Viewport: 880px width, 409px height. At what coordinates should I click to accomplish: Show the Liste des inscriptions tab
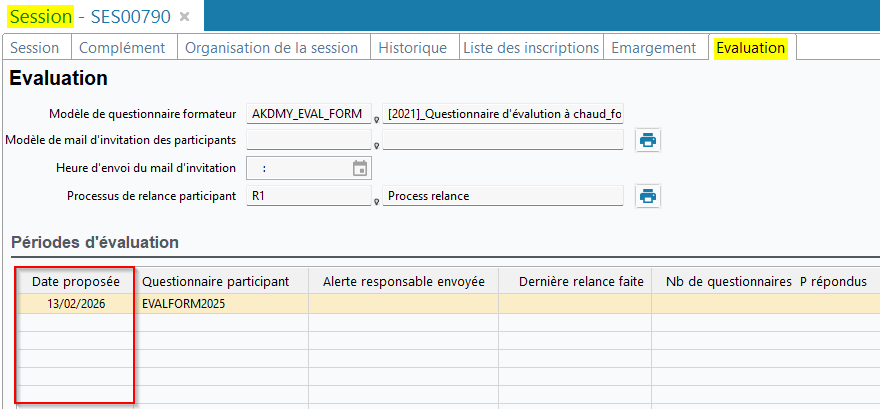[531, 48]
